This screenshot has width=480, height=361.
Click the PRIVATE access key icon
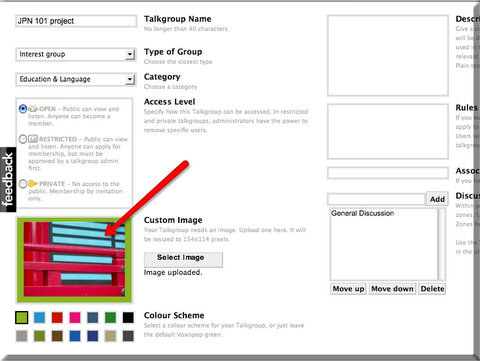pyautogui.click(x=33, y=183)
